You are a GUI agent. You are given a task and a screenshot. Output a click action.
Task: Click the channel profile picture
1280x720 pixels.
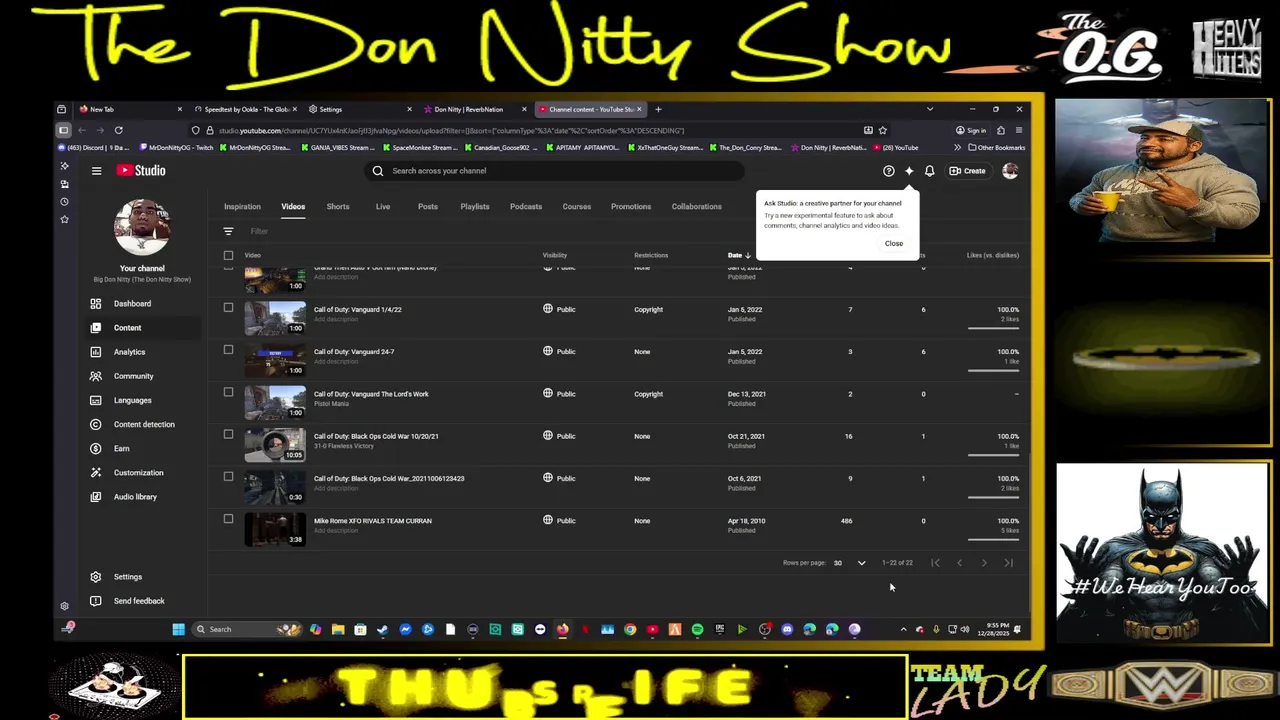(142, 227)
